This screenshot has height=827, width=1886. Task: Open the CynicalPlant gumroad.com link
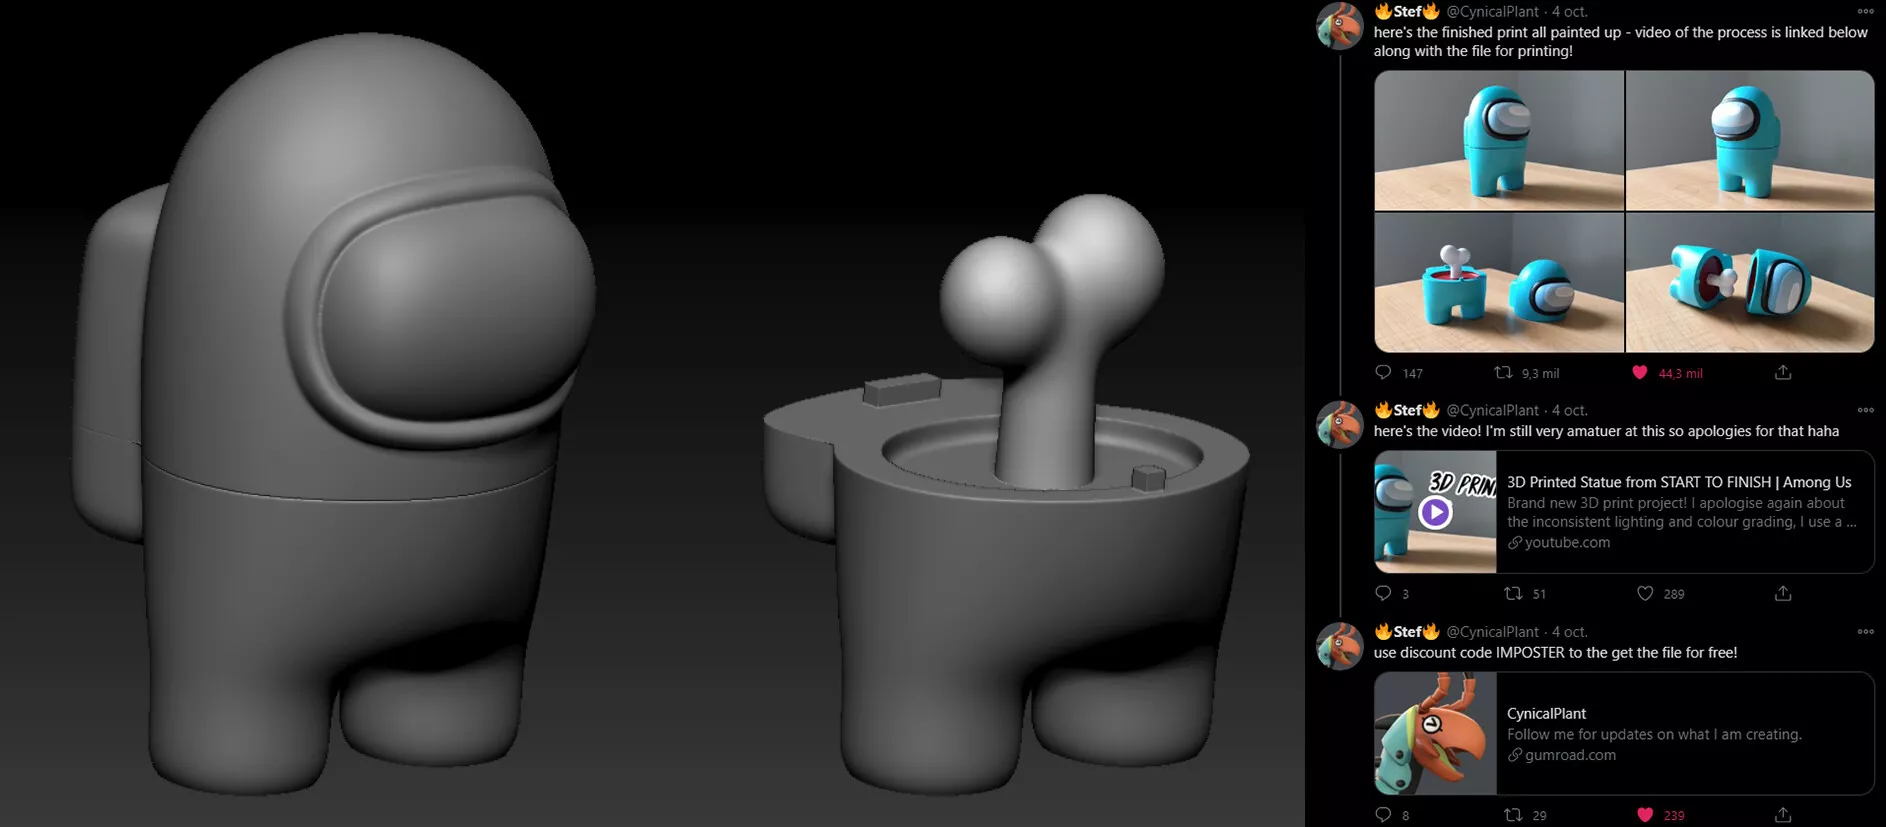(1623, 734)
